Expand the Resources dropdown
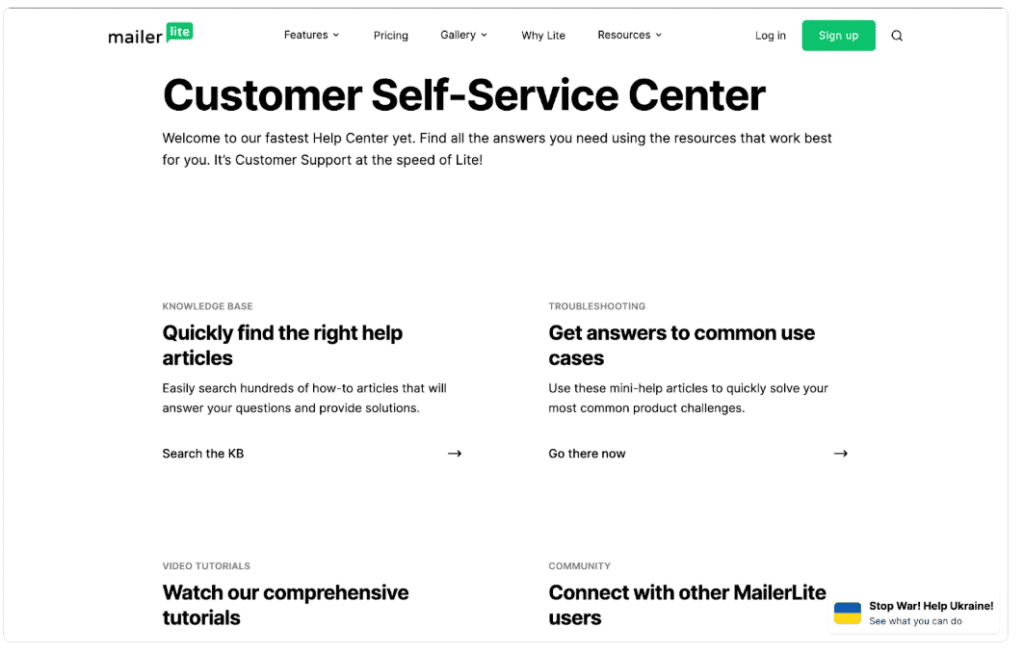Viewport: 1024px width, 654px height. coord(629,35)
